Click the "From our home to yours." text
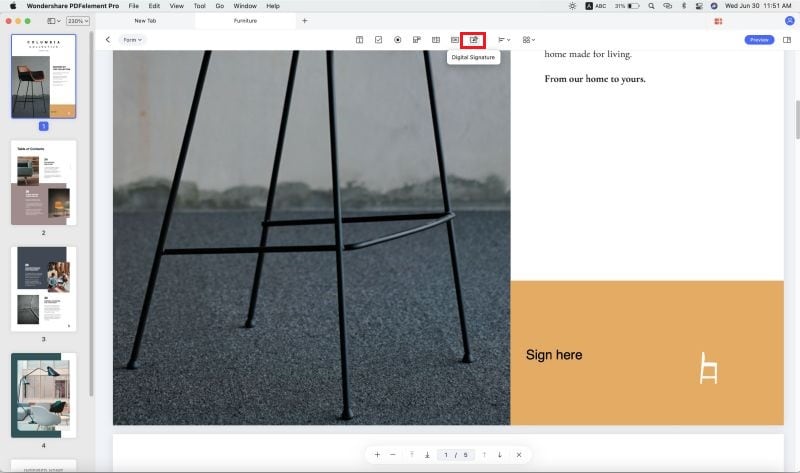Screen dimensions: 800x473 click(x=595, y=79)
